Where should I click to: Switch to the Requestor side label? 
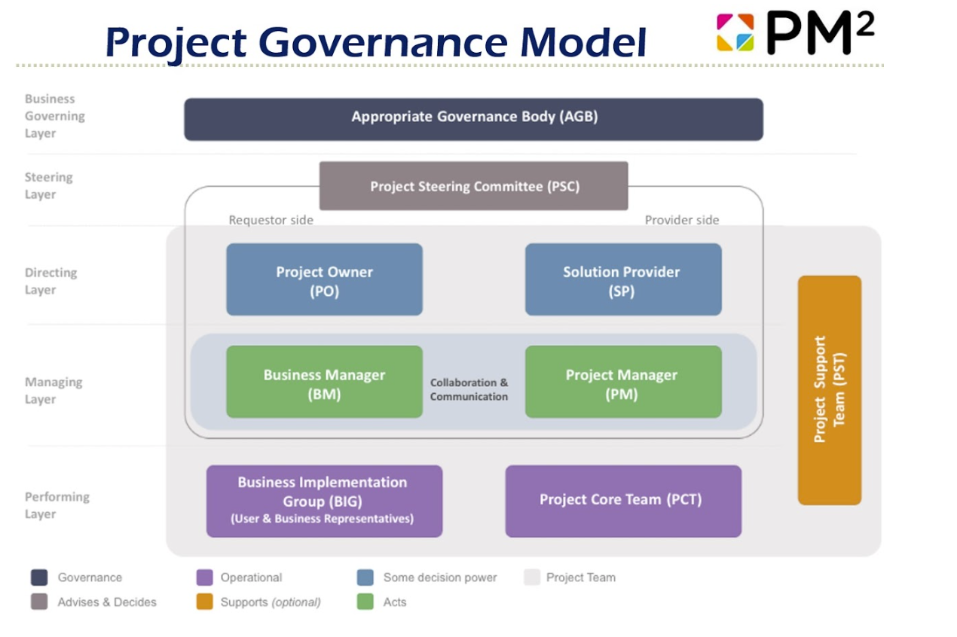(270, 220)
